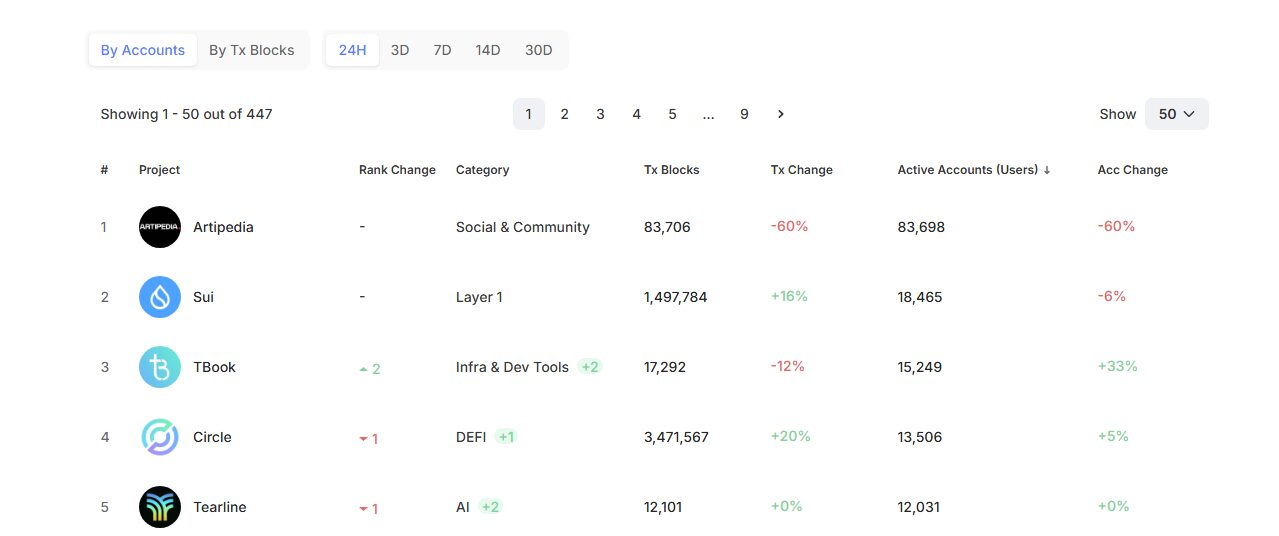This screenshot has width=1279, height=536.
Task: Switch to the 30D time tab
Action: point(538,50)
